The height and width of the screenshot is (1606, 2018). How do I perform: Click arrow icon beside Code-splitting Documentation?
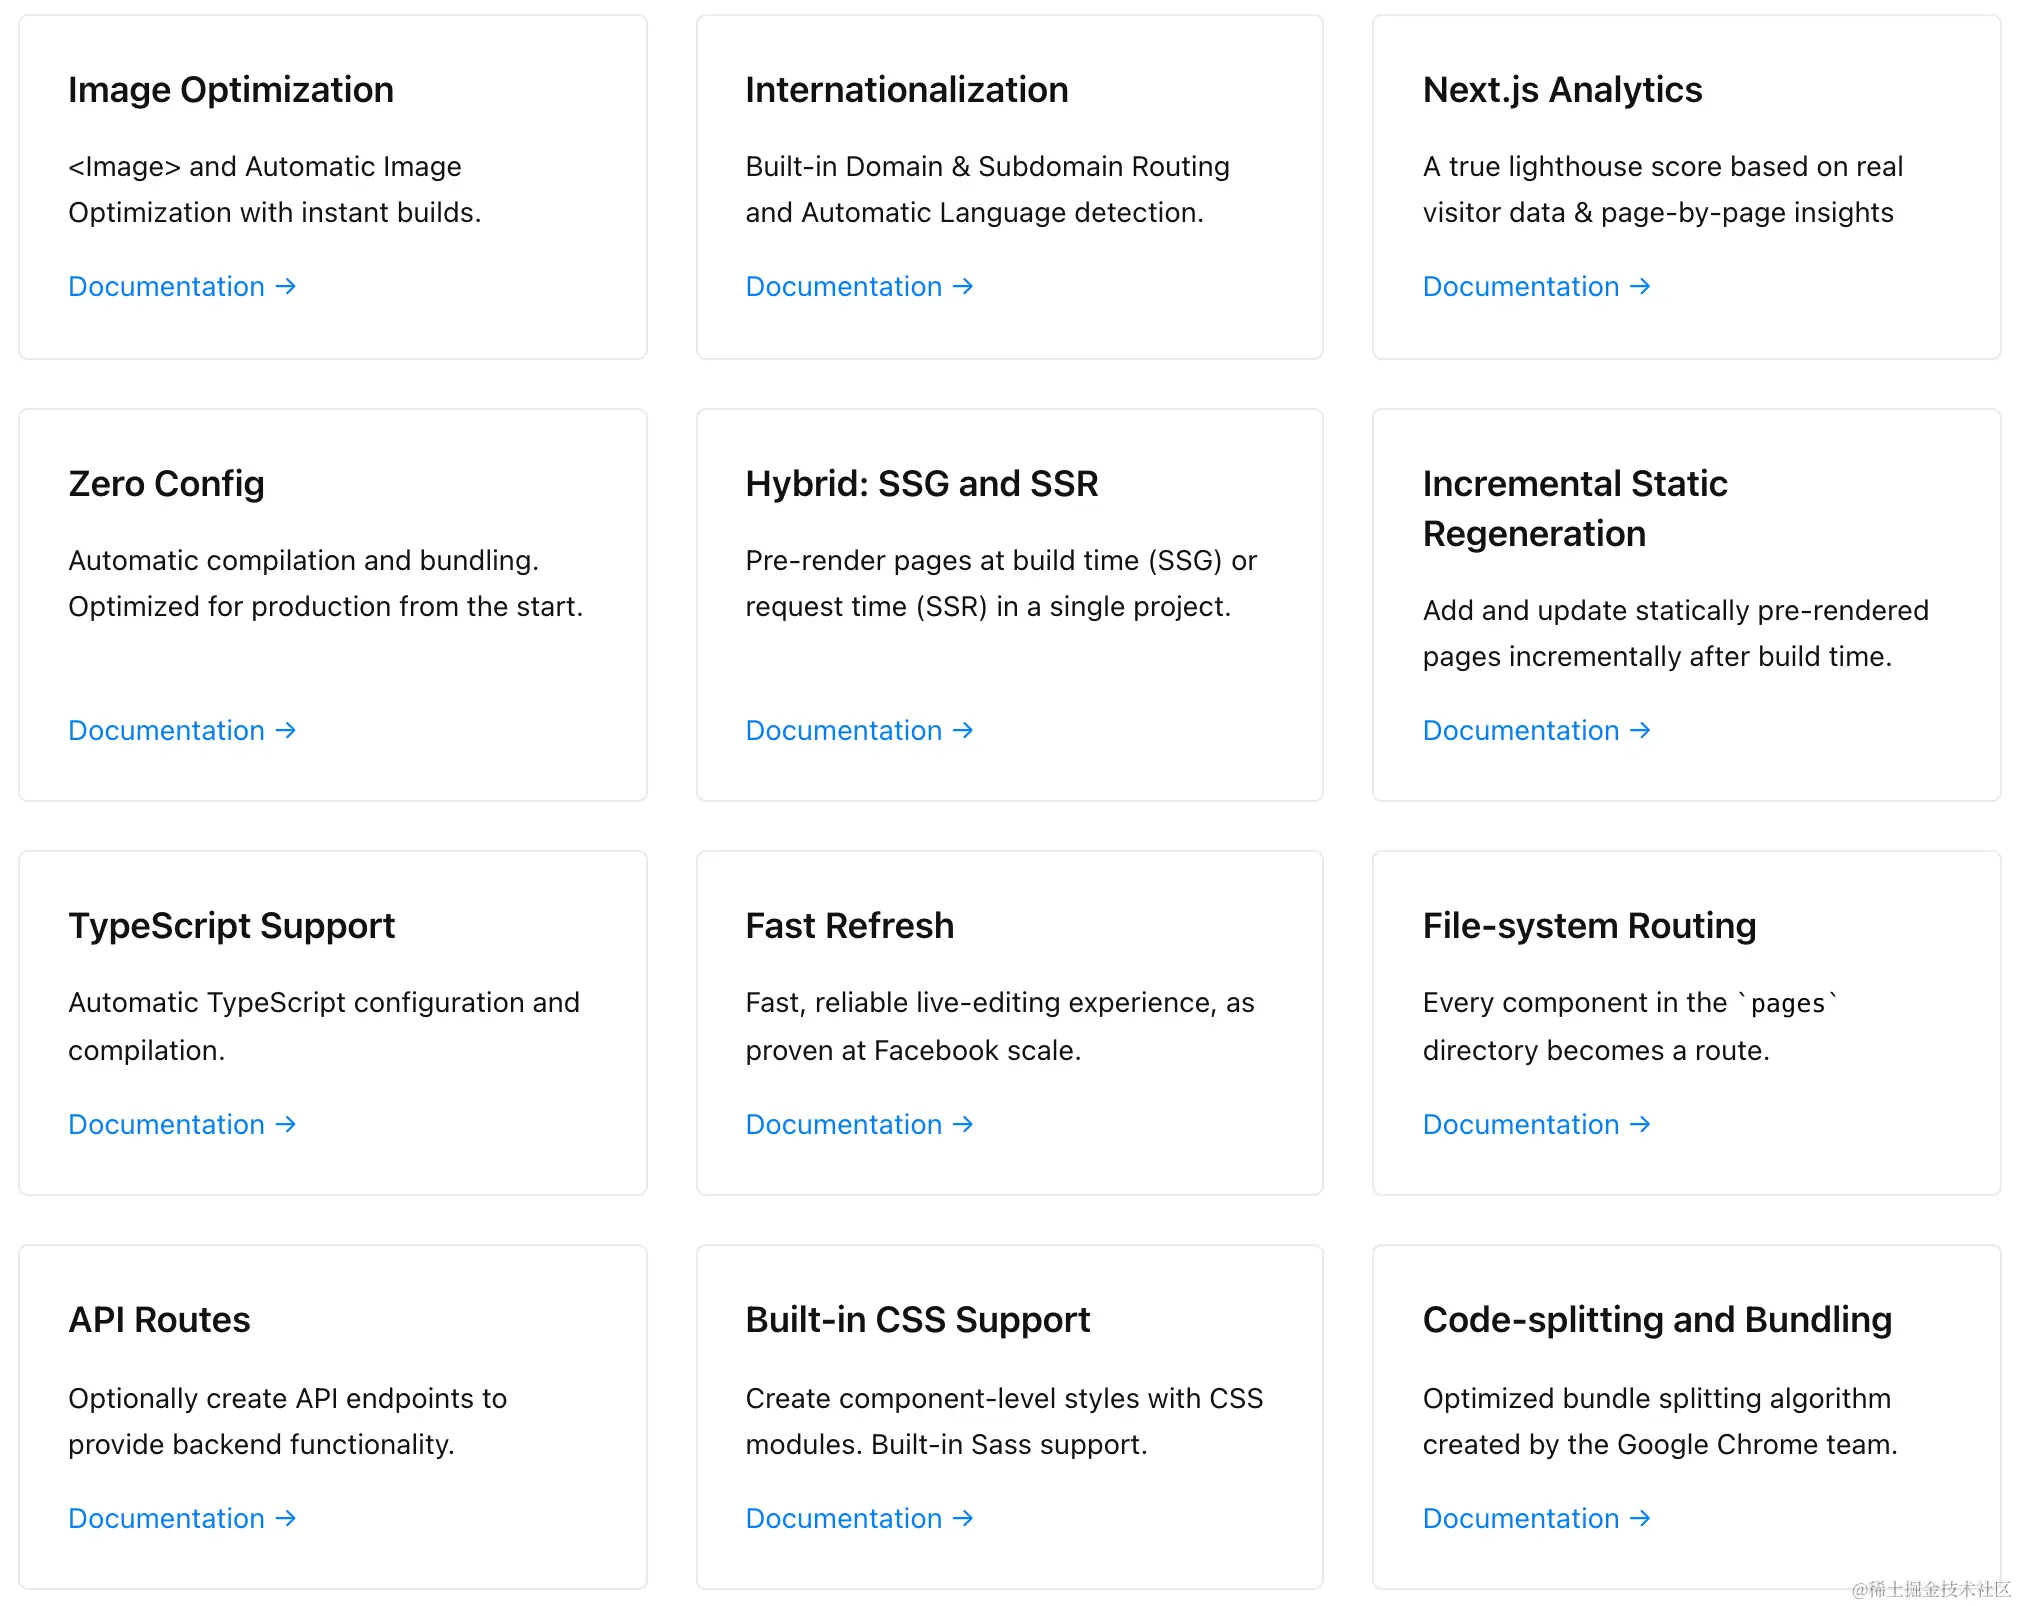pyautogui.click(x=1640, y=1519)
